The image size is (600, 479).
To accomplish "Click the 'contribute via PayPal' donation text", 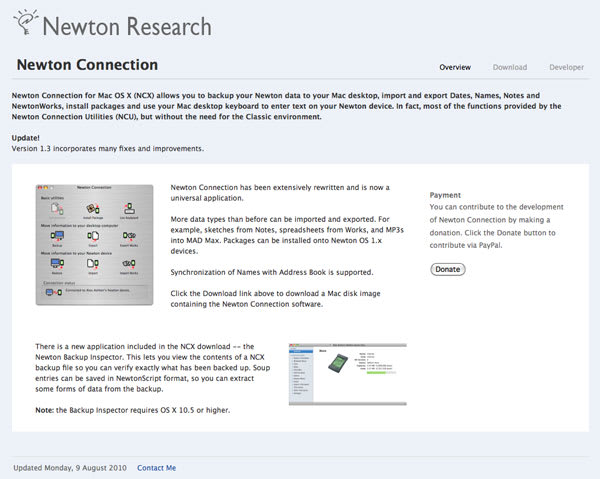I will [496, 226].
